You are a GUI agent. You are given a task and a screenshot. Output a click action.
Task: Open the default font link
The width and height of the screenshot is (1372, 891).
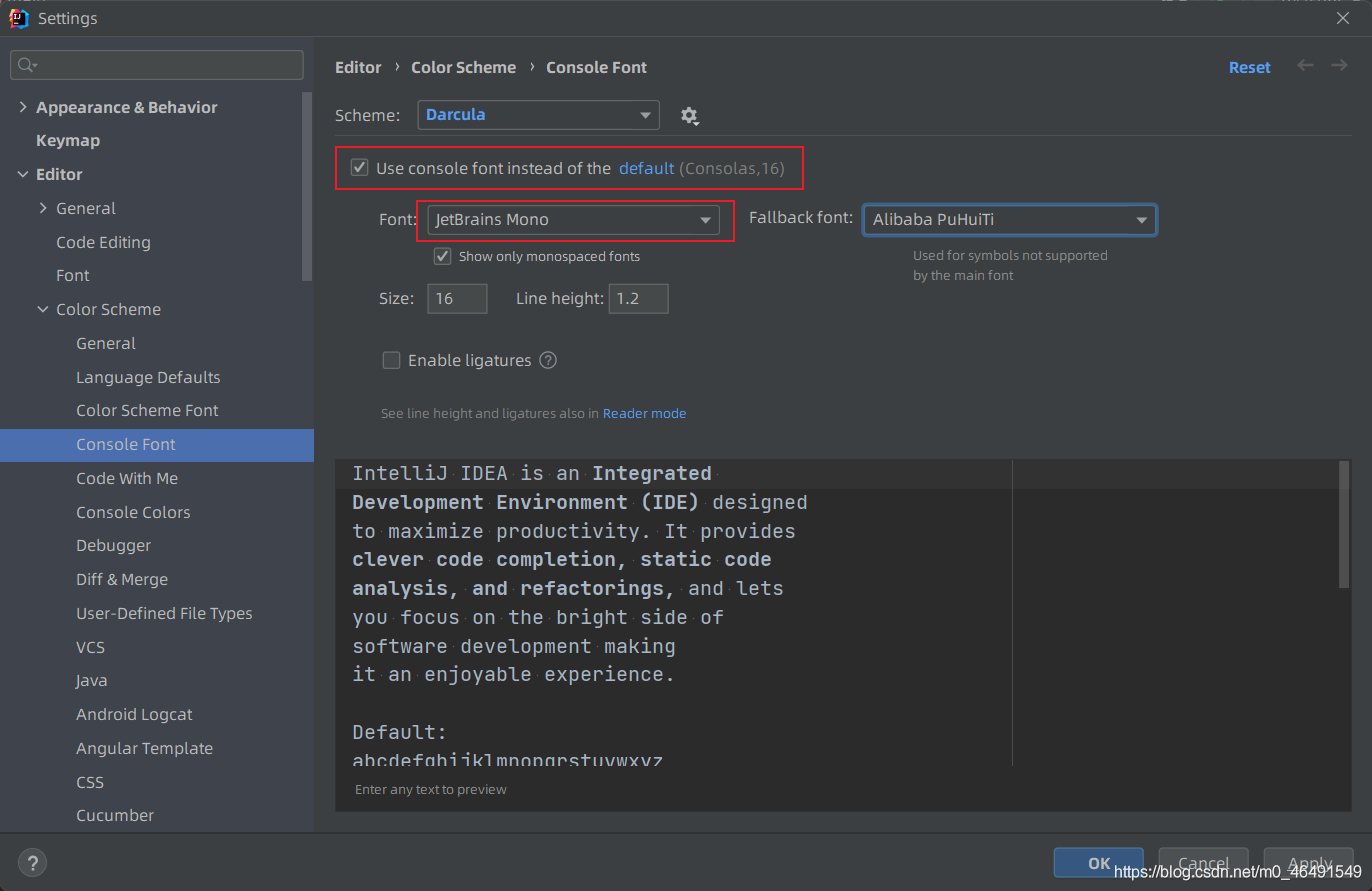(x=647, y=168)
